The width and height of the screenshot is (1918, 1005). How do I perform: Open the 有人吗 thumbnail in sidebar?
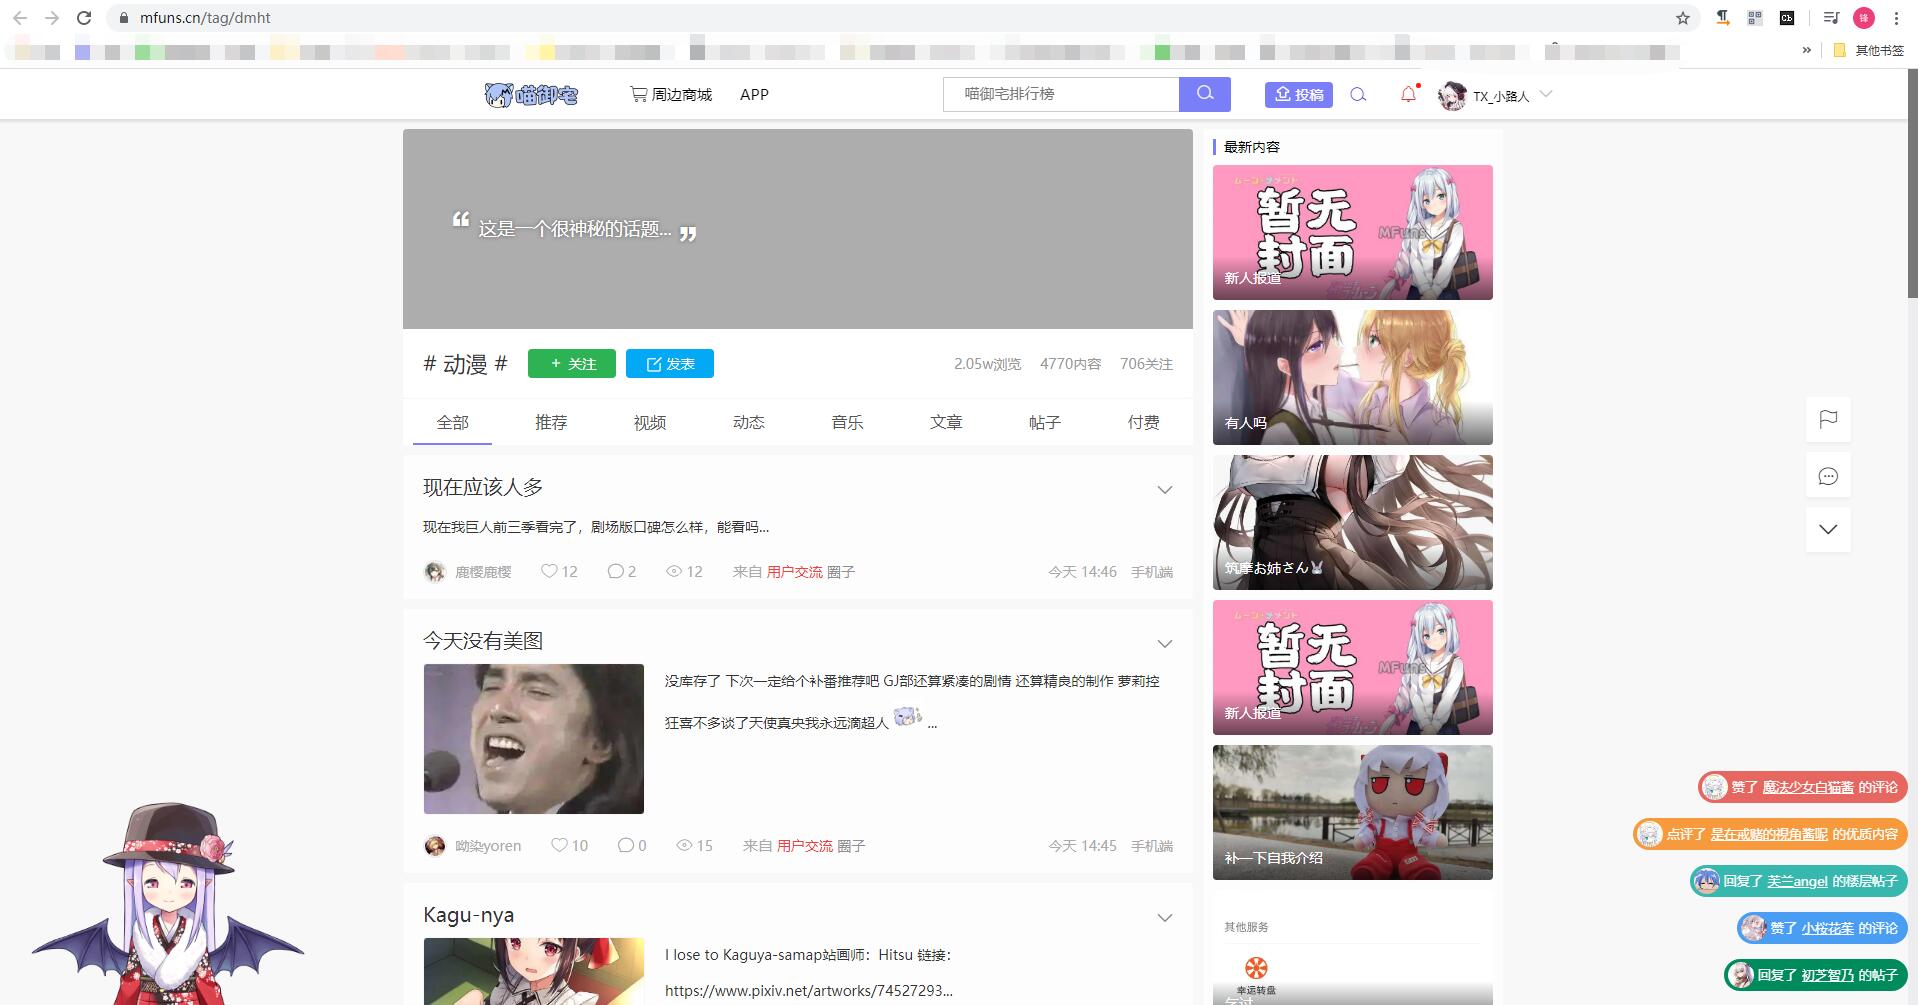(1352, 377)
